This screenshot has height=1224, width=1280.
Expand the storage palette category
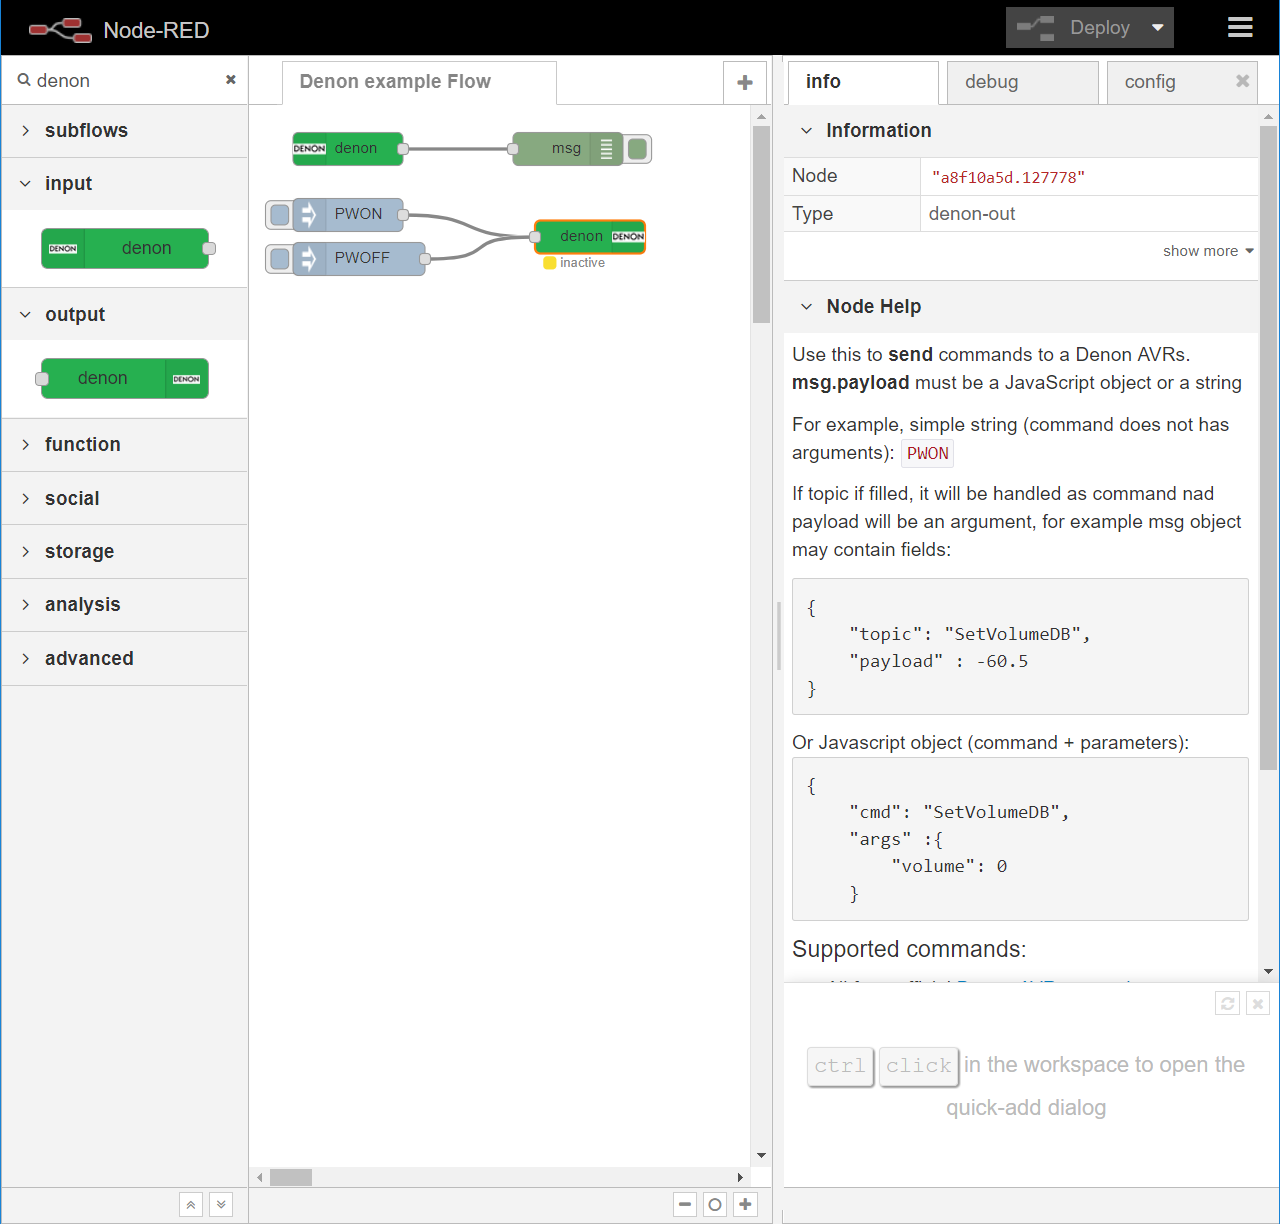(125, 552)
